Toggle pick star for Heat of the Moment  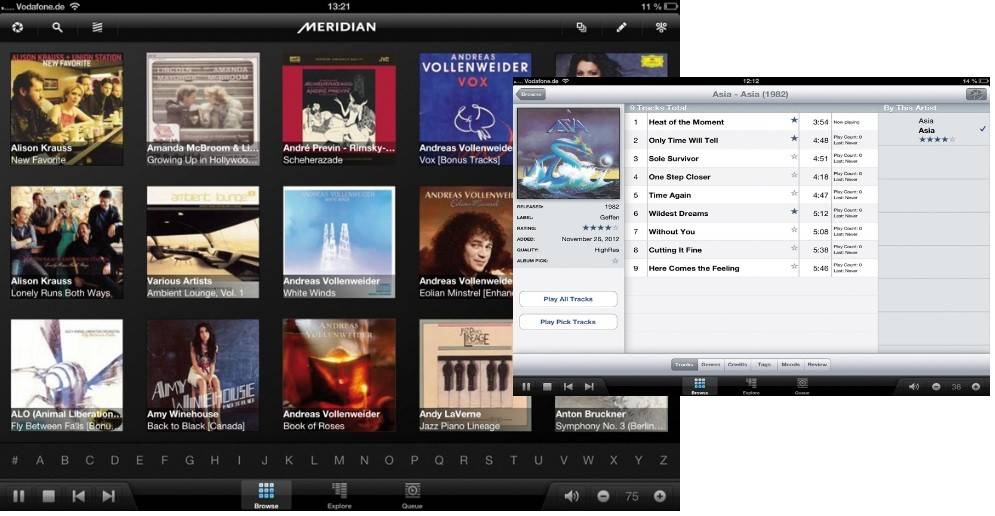click(x=793, y=121)
